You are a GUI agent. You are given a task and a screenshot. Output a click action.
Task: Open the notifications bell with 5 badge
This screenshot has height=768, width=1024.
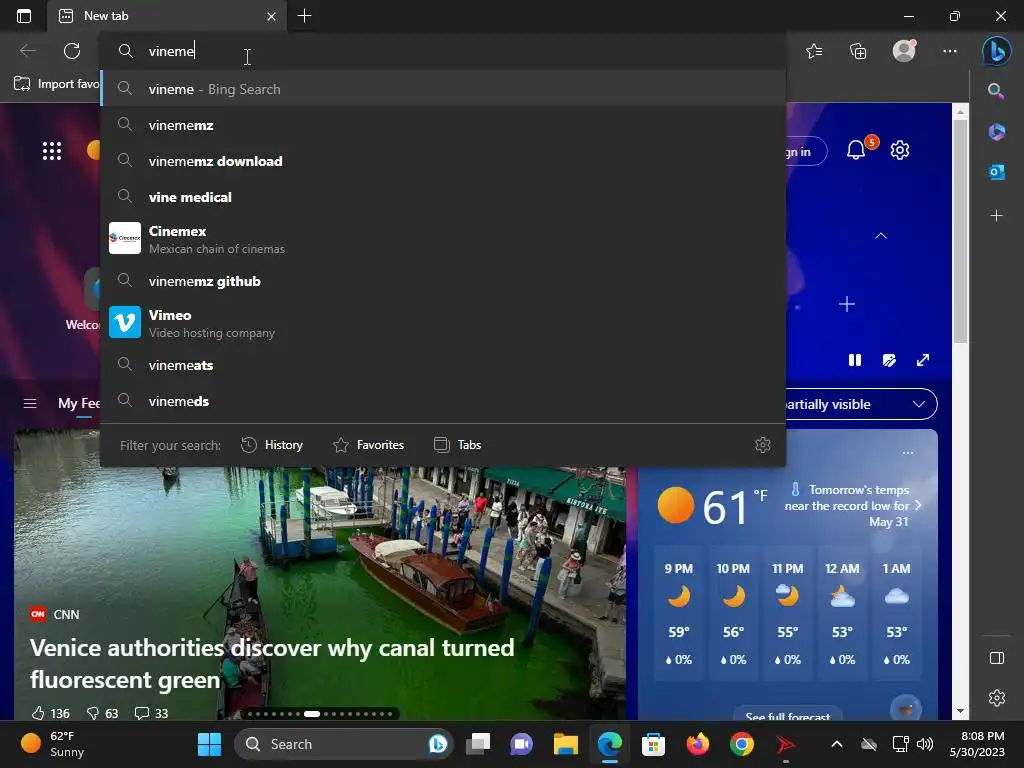[x=856, y=150]
